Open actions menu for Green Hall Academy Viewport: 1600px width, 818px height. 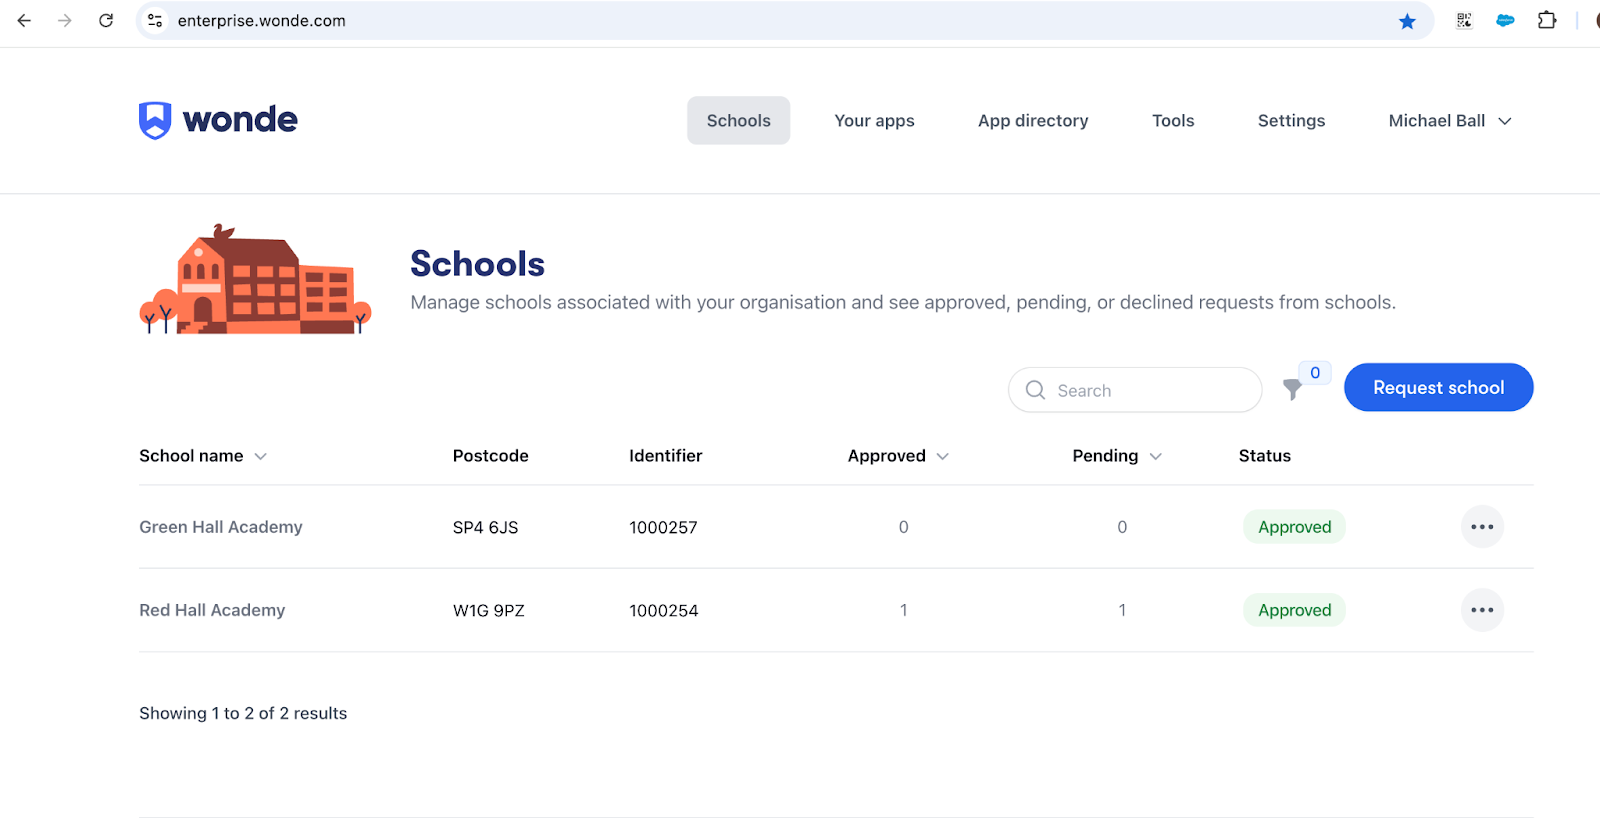click(1481, 527)
